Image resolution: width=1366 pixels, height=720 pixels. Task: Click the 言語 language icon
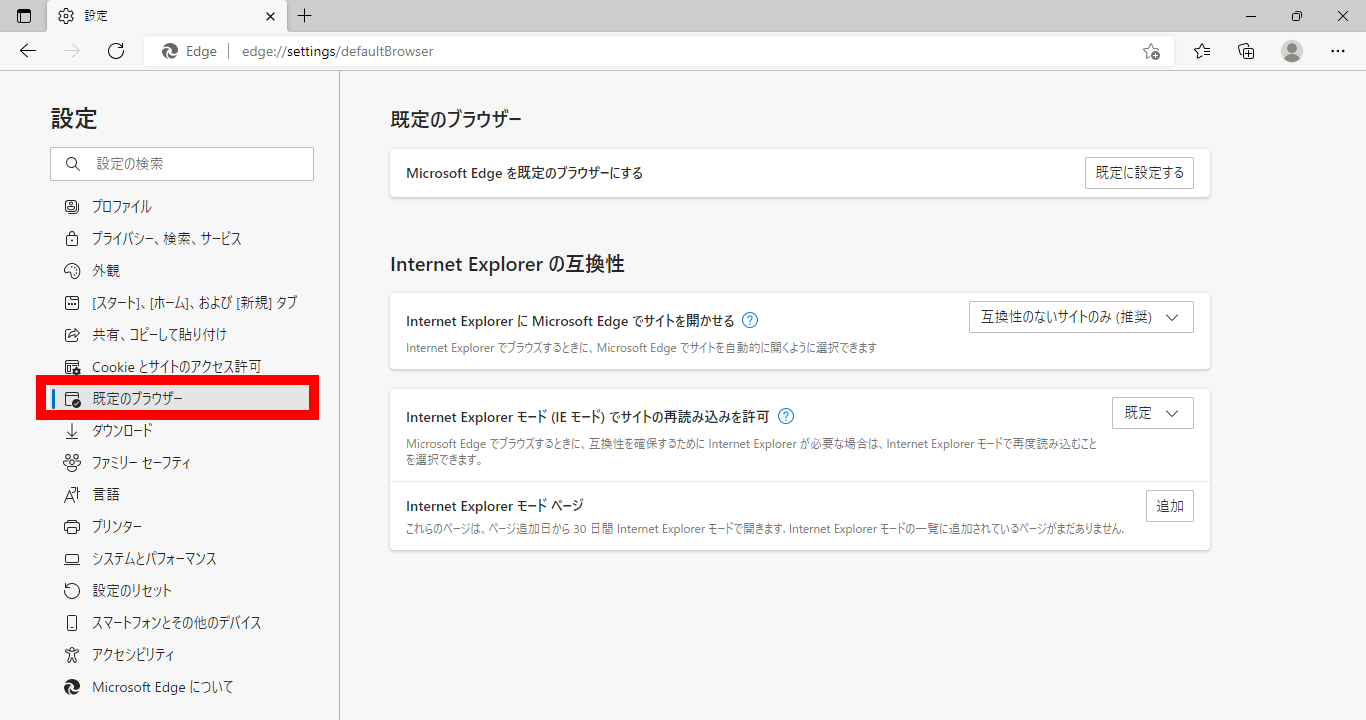72,495
